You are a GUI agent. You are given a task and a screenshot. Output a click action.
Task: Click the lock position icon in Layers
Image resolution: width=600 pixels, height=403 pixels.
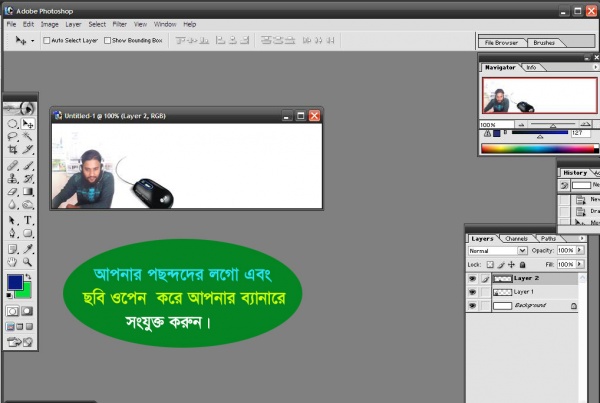[510, 264]
